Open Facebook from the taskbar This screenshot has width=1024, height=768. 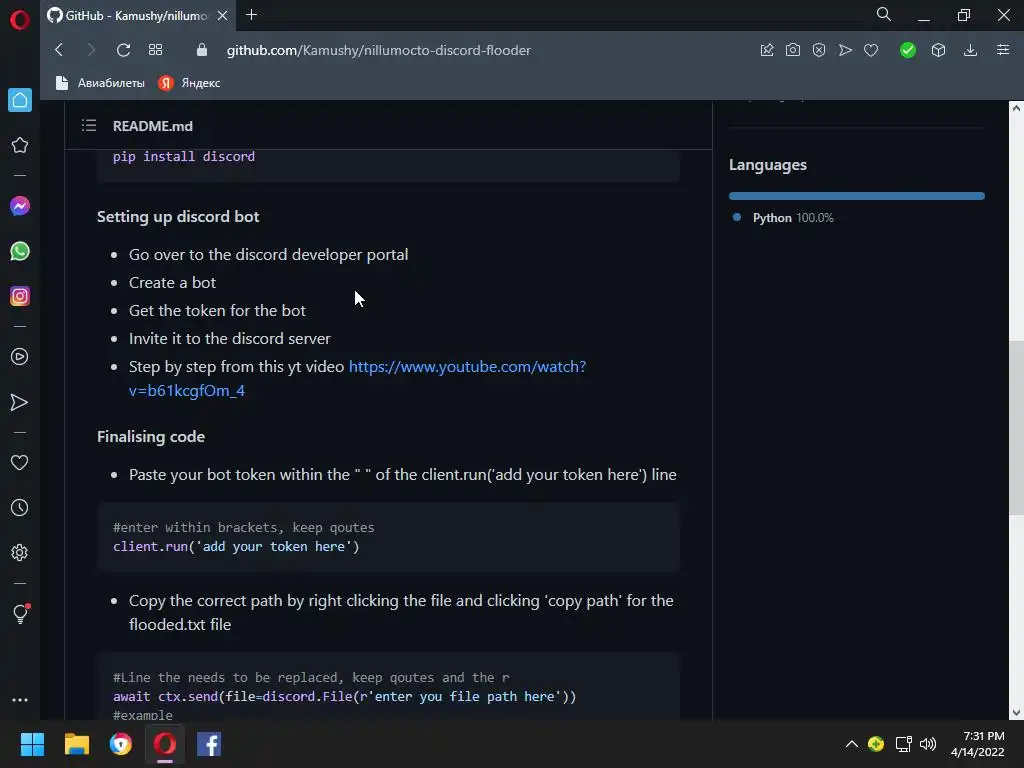[x=209, y=744]
